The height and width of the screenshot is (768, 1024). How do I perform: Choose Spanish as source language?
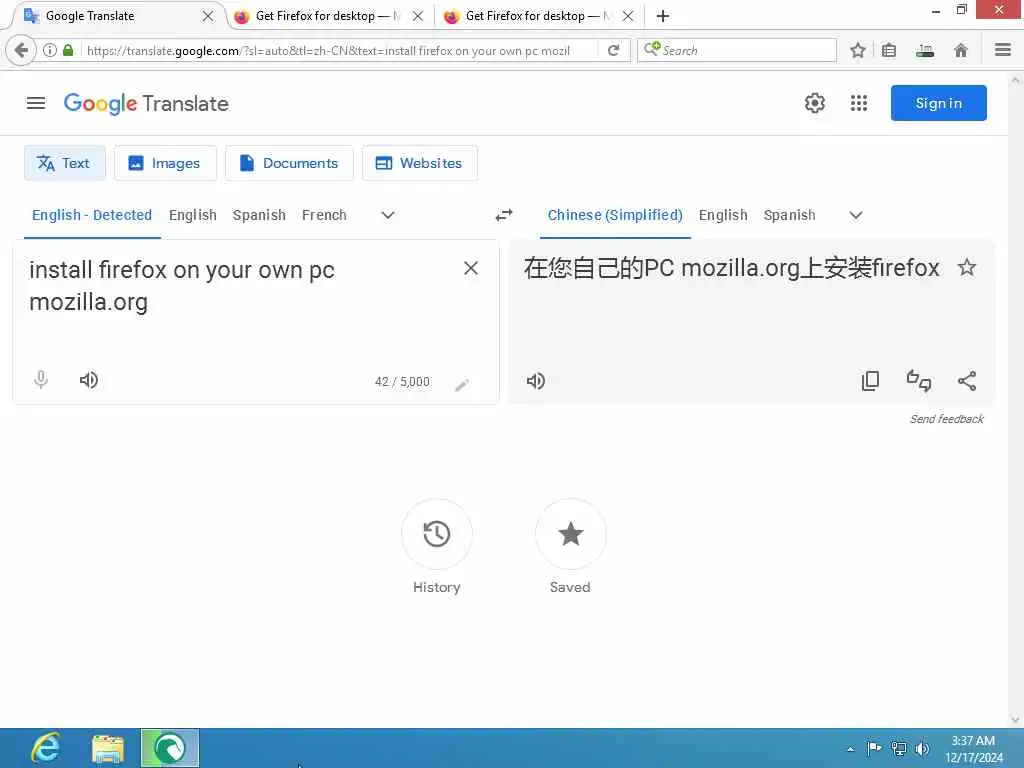click(x=259, y=215)
